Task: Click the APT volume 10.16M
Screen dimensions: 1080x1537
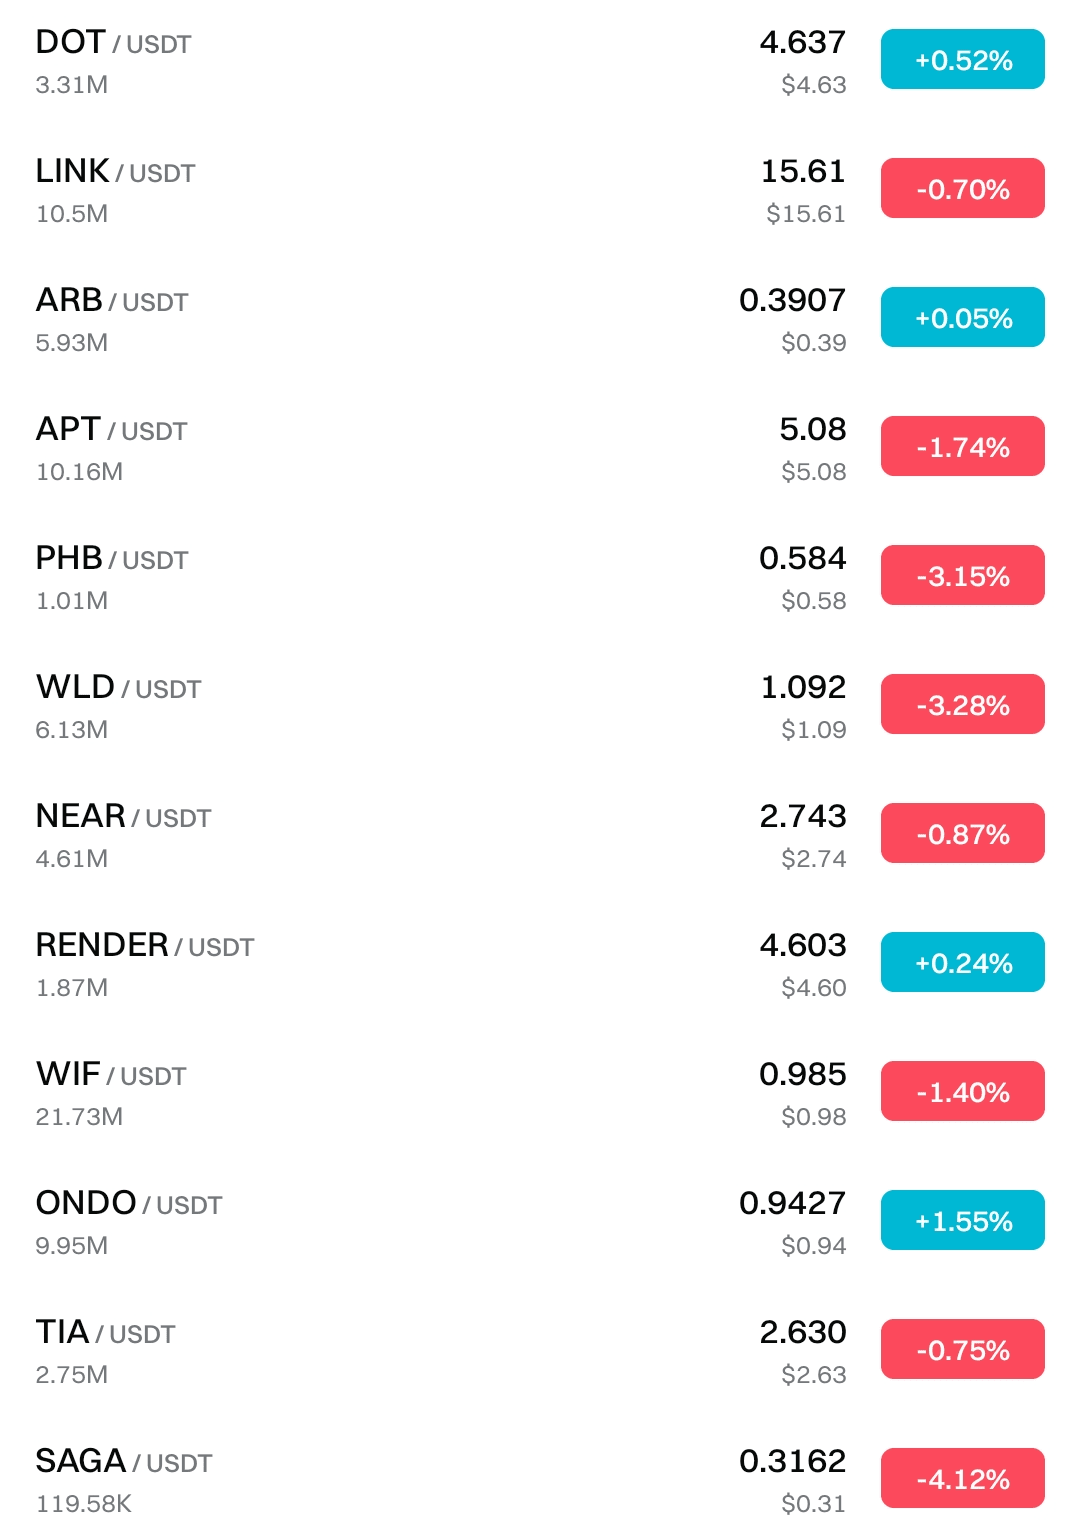Action: pos(79,472)
